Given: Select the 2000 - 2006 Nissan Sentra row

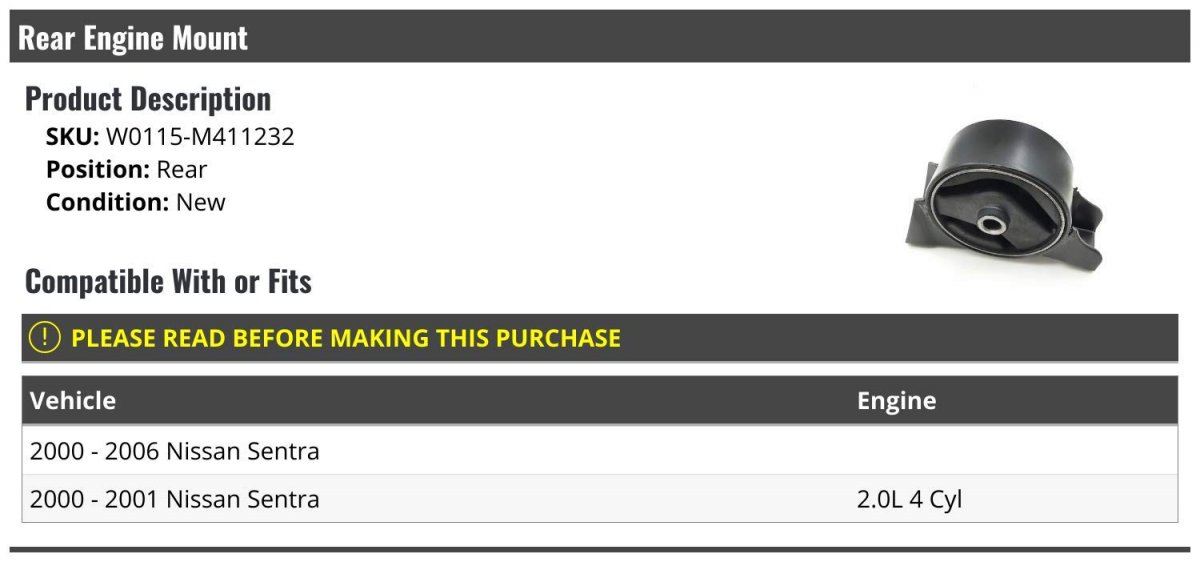Looking at the screenshot, I should pos(600,451).
